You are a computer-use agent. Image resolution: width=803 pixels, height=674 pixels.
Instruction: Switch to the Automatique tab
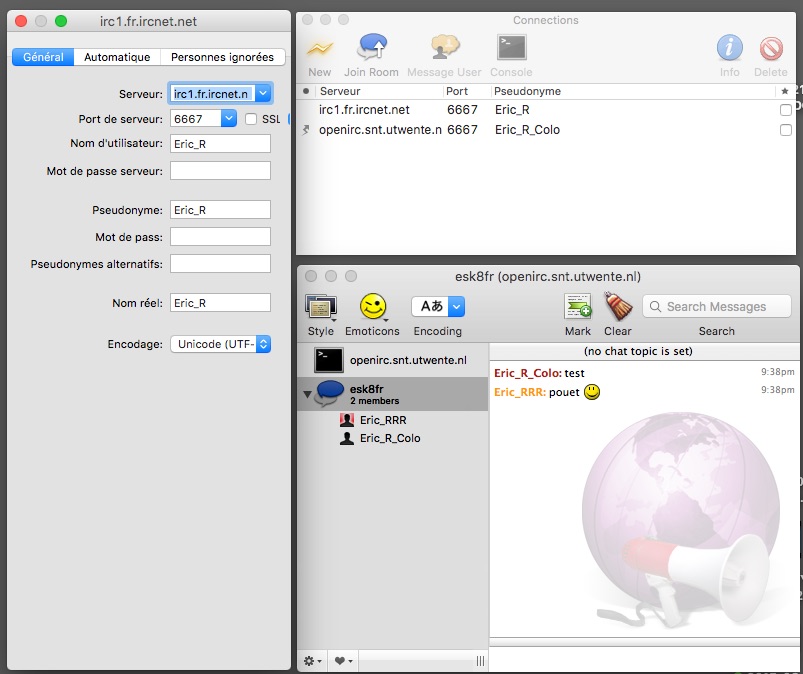pyautogui.click(x=117, y=57)
